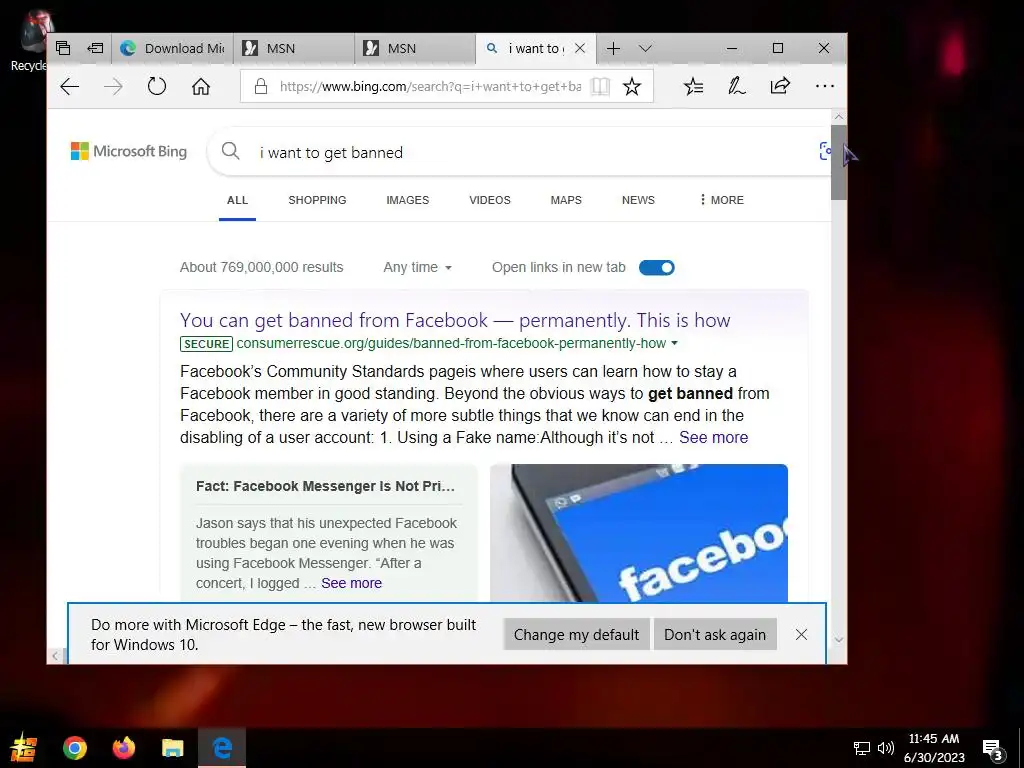The image size is (1024, 768).
Task: Select the Add notes pen icon
Action: 737,86
